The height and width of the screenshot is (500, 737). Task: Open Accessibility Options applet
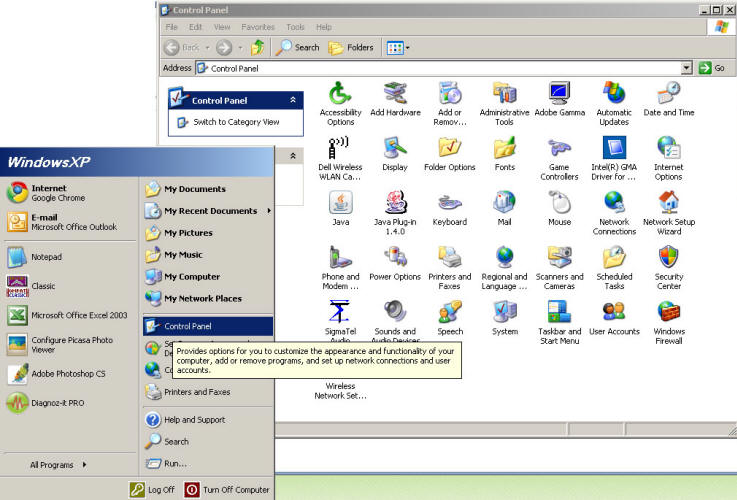(x=340, y=94)
